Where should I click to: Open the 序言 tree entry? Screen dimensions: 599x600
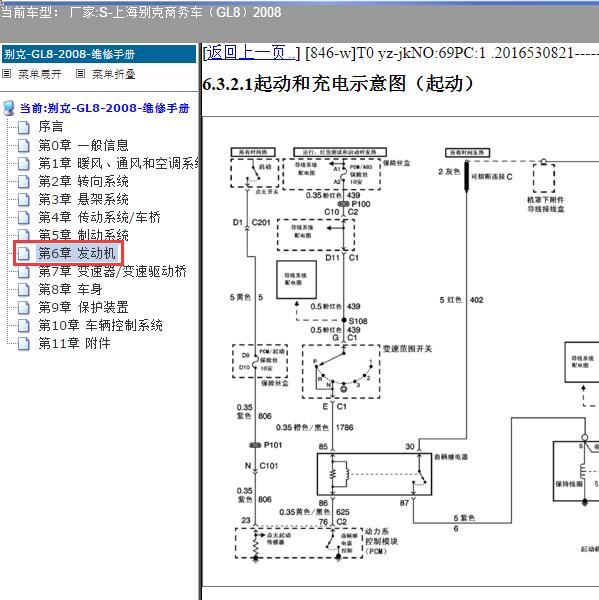(x=51, y=127)
